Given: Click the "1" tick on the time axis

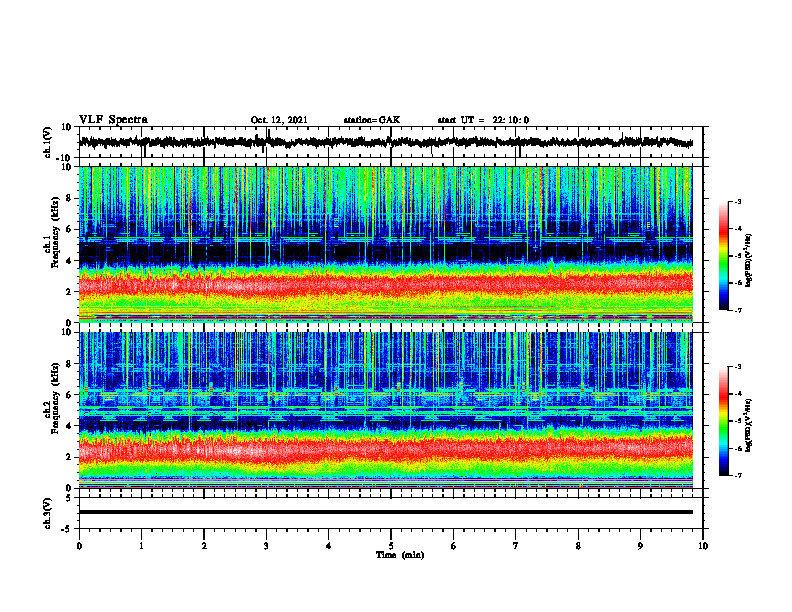Looking at the screenshot, I should click(x=141, y=546).
